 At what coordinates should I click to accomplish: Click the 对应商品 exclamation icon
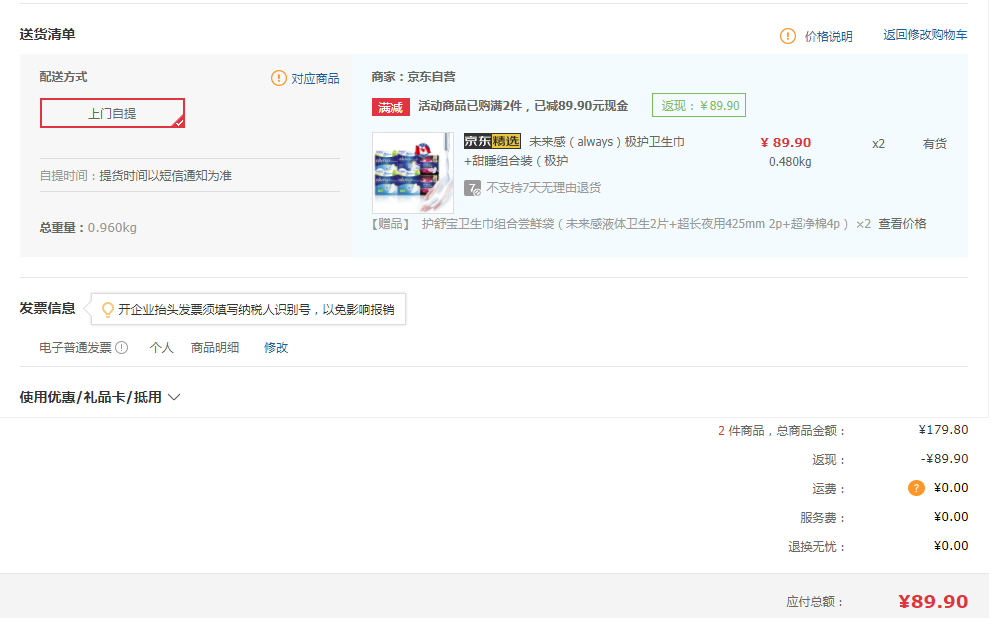(278, 78)
